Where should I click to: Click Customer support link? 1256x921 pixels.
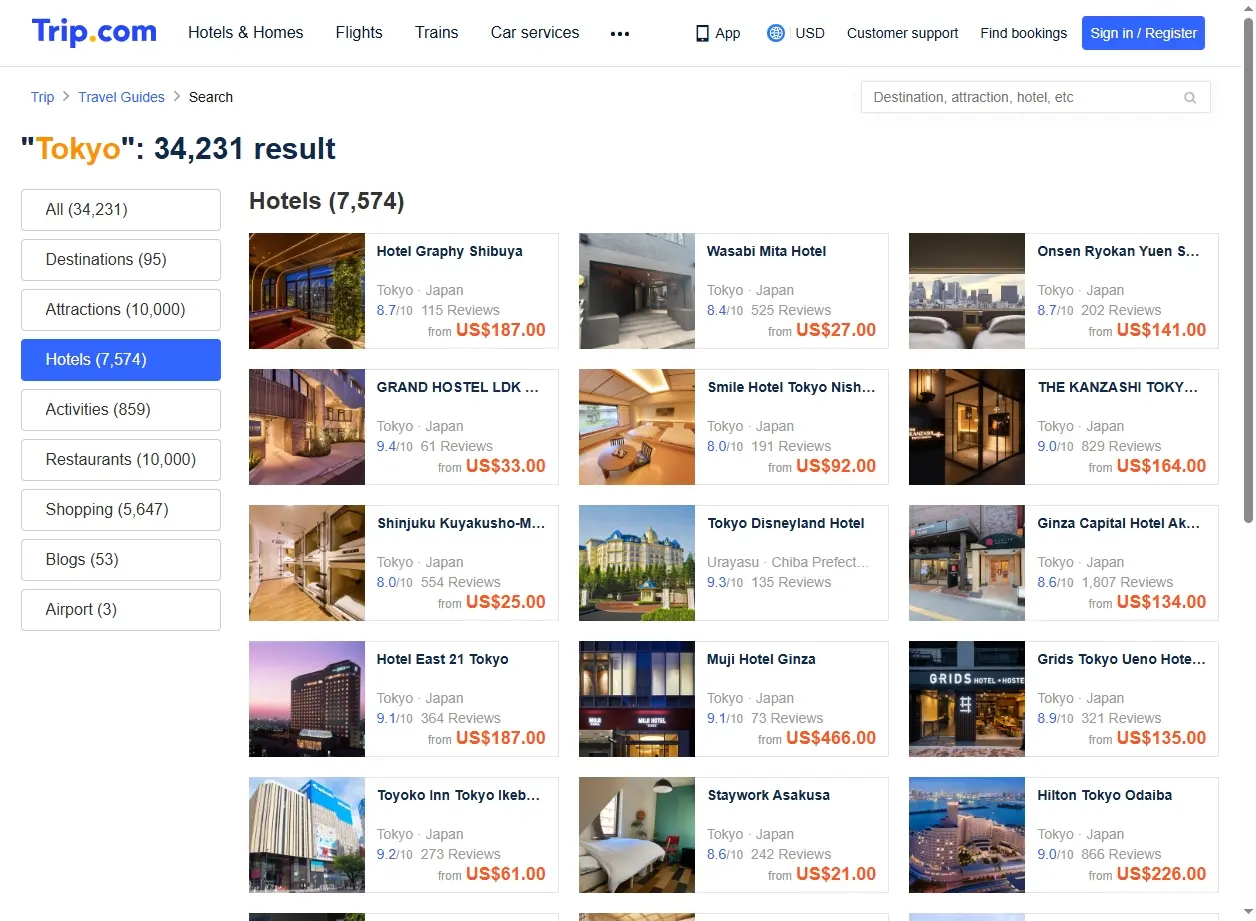click(902, 33)
